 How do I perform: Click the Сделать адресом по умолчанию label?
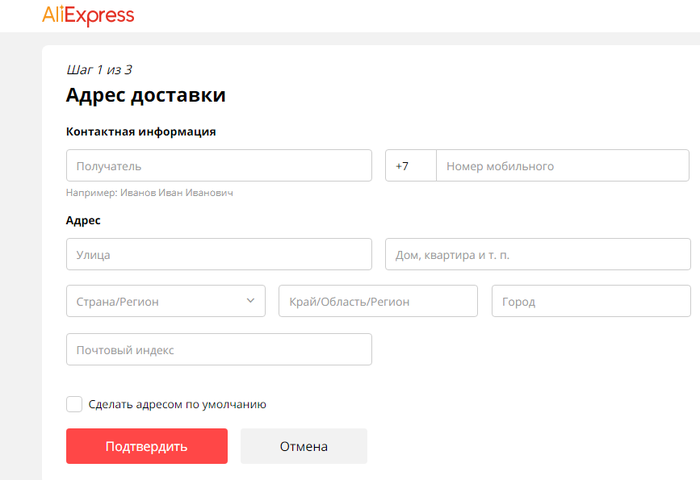[x=177, y=405]
